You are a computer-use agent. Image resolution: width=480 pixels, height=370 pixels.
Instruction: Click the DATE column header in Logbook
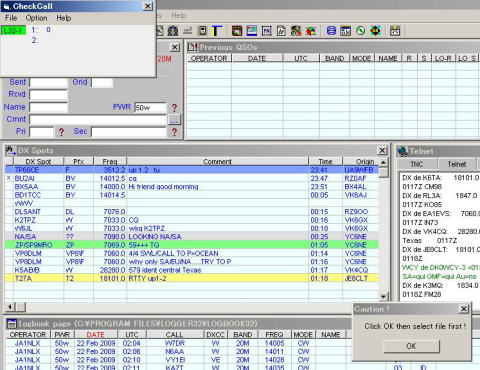(96, 335)
